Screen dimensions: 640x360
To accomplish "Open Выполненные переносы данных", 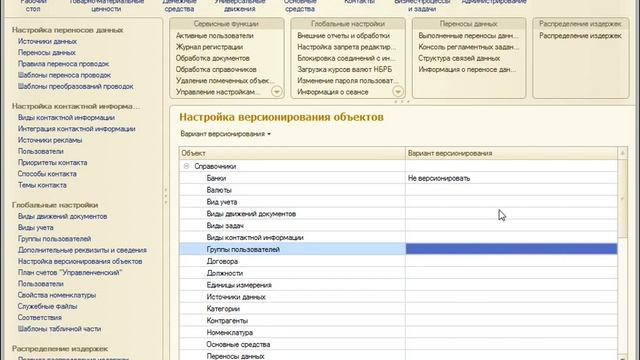I will pos(468,36).
